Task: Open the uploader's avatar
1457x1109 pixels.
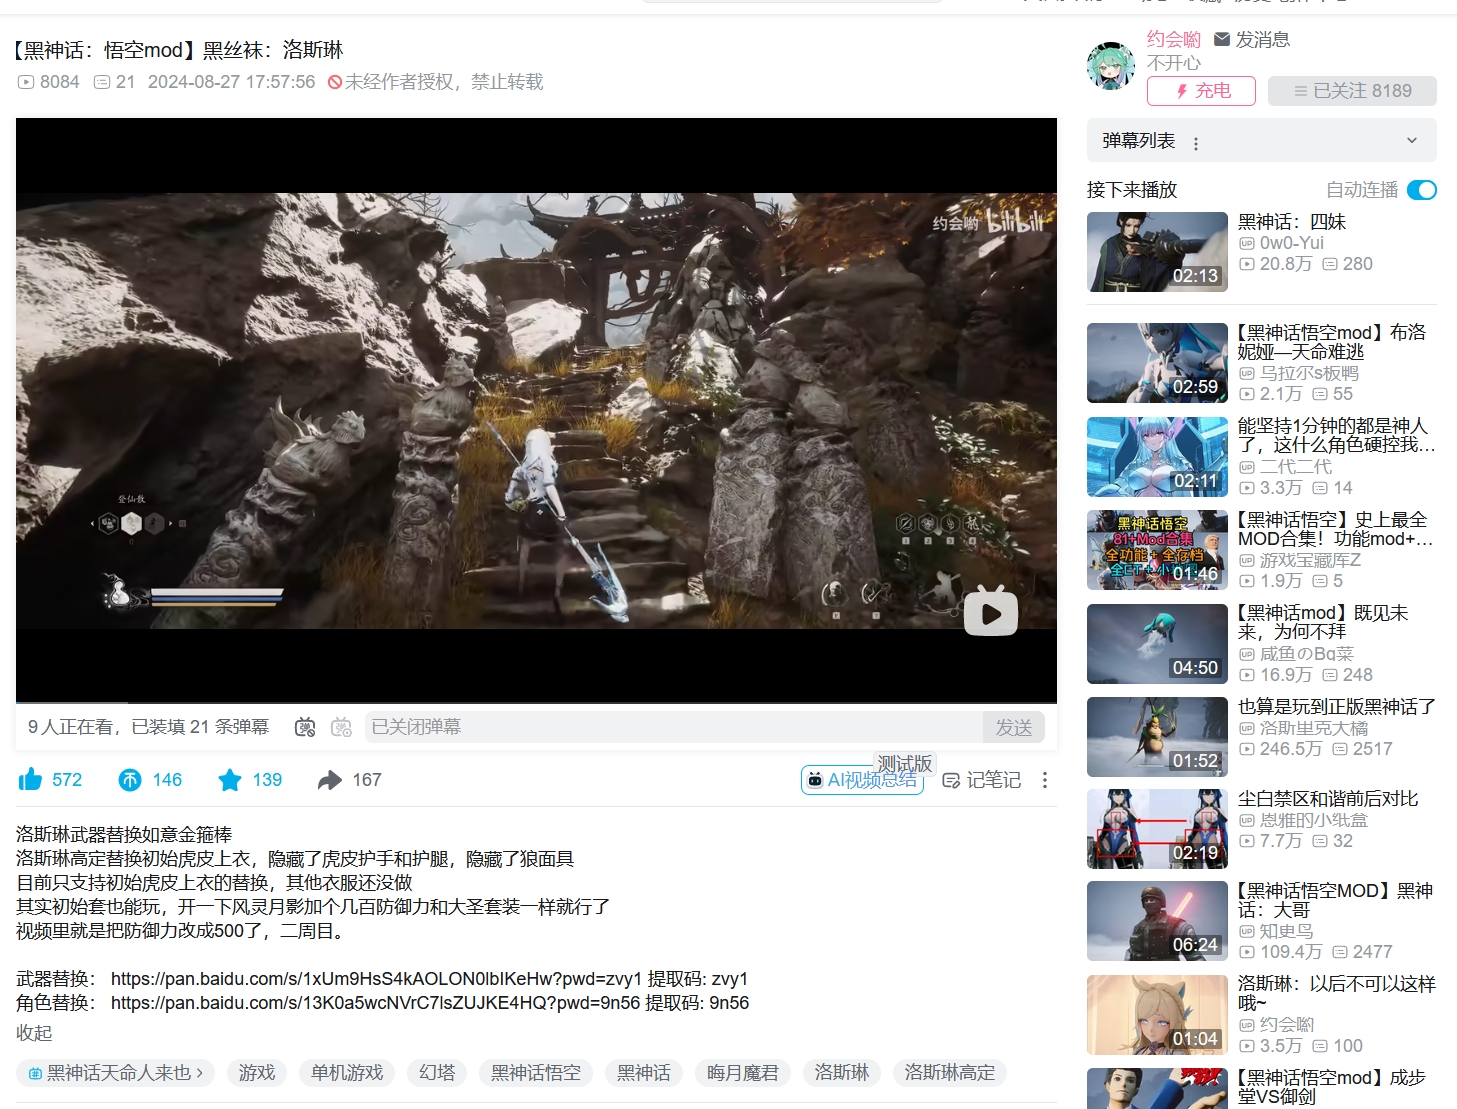Action: coord(1111,66)
